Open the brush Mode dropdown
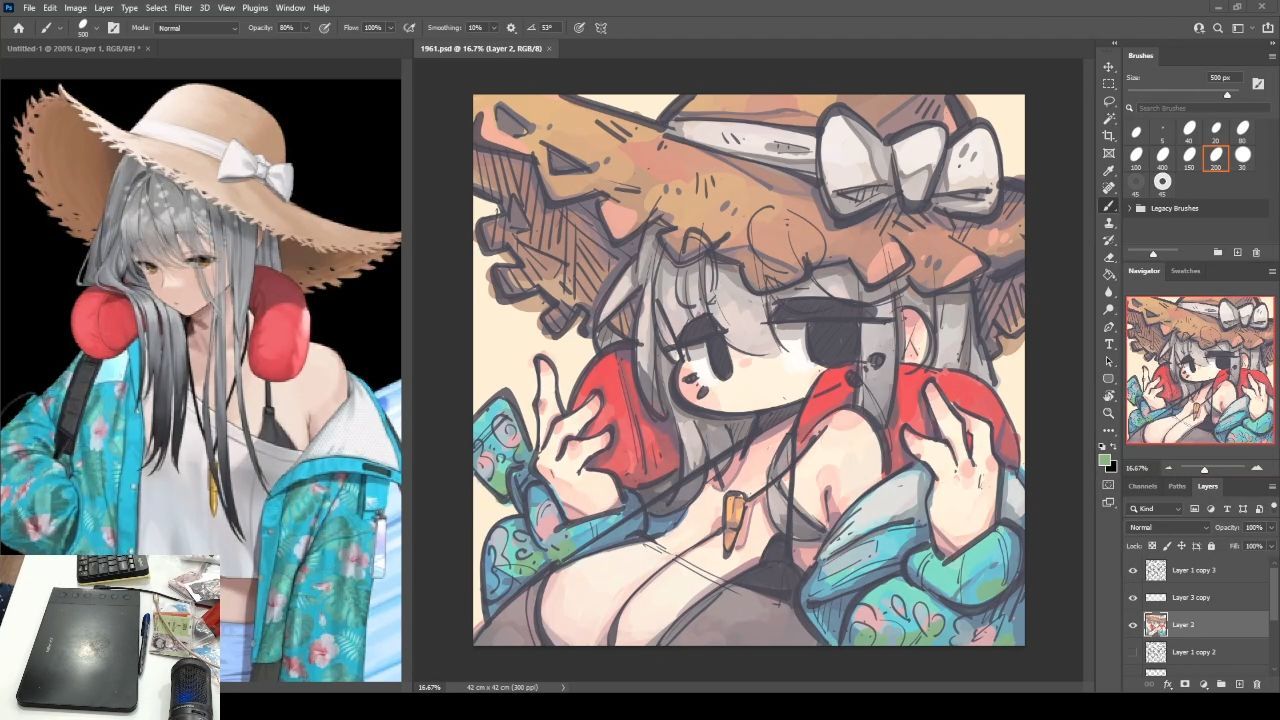1280x720 pixels. point(198,28)
